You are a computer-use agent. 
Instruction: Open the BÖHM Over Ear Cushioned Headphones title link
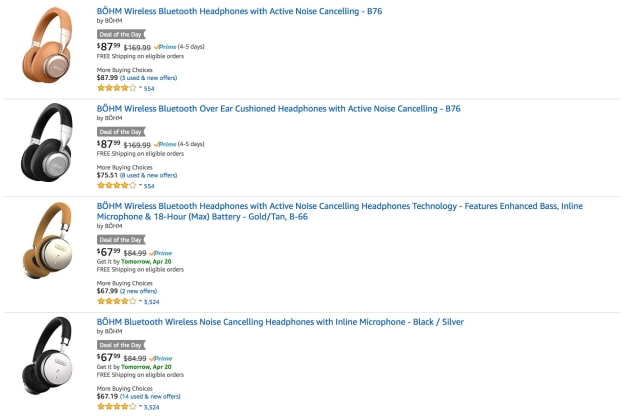pos(278,108)
